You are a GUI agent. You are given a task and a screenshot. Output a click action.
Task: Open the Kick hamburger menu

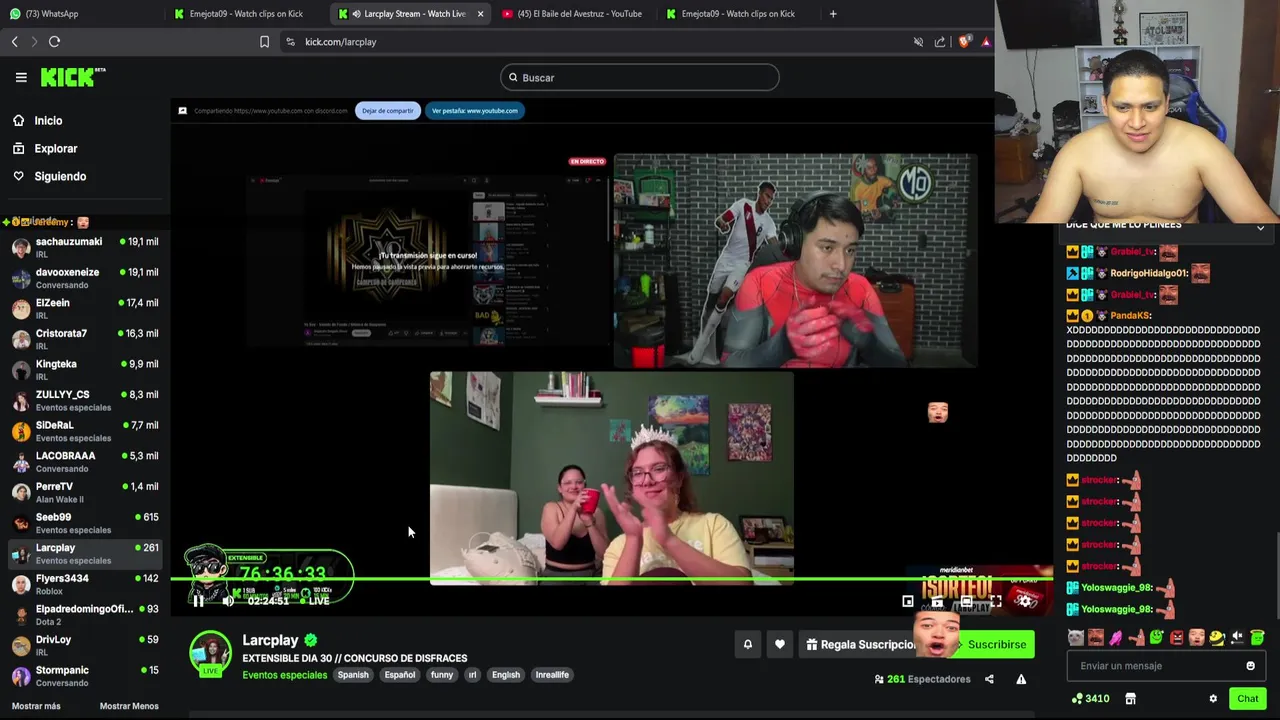[21, 77]
